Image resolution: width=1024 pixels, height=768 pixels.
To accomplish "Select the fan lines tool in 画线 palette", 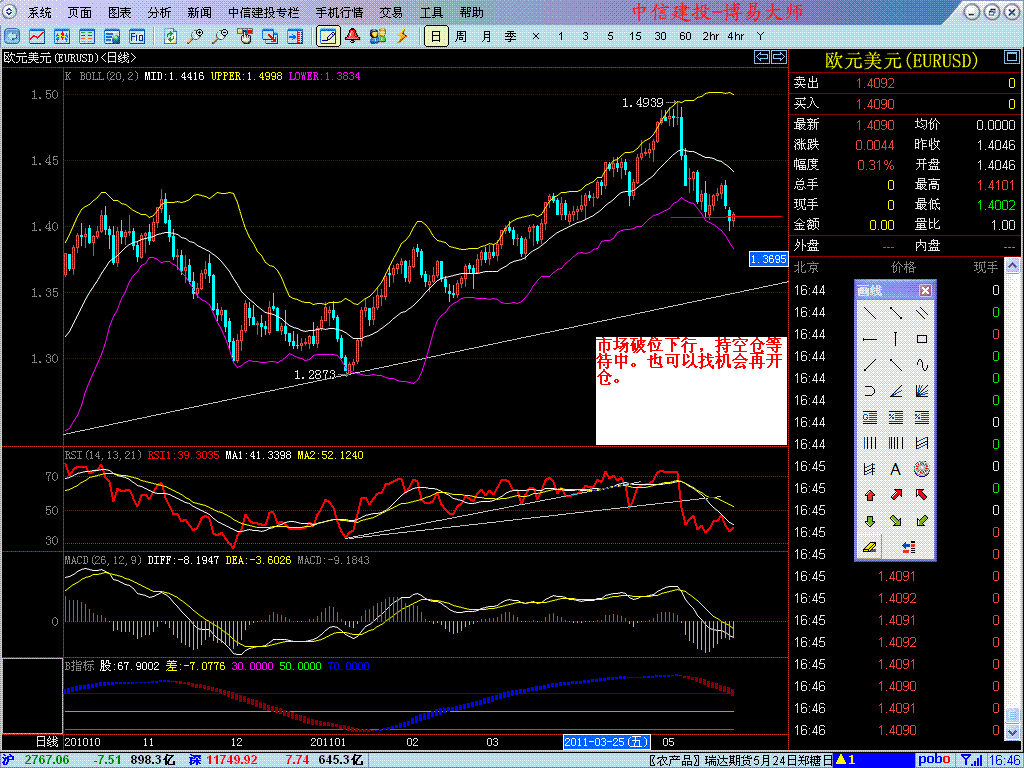I will [921, 391].
